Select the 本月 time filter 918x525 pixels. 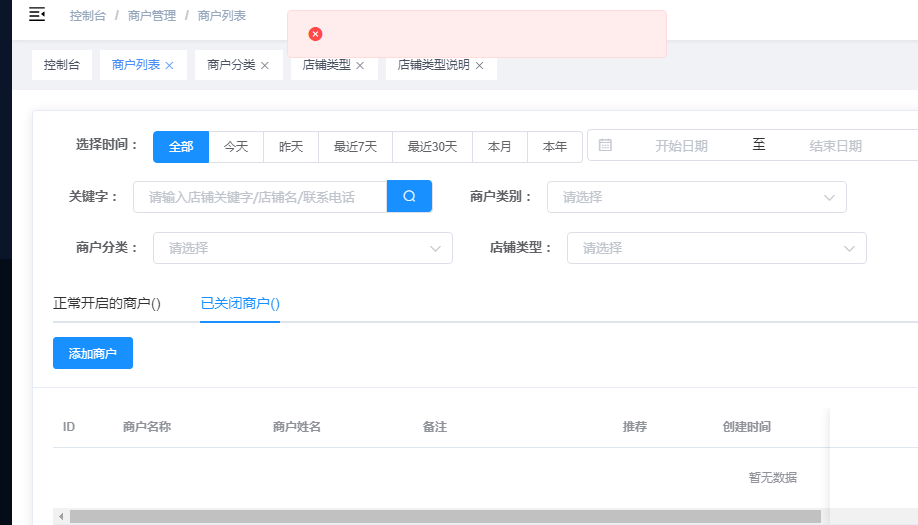pos(499,146)
